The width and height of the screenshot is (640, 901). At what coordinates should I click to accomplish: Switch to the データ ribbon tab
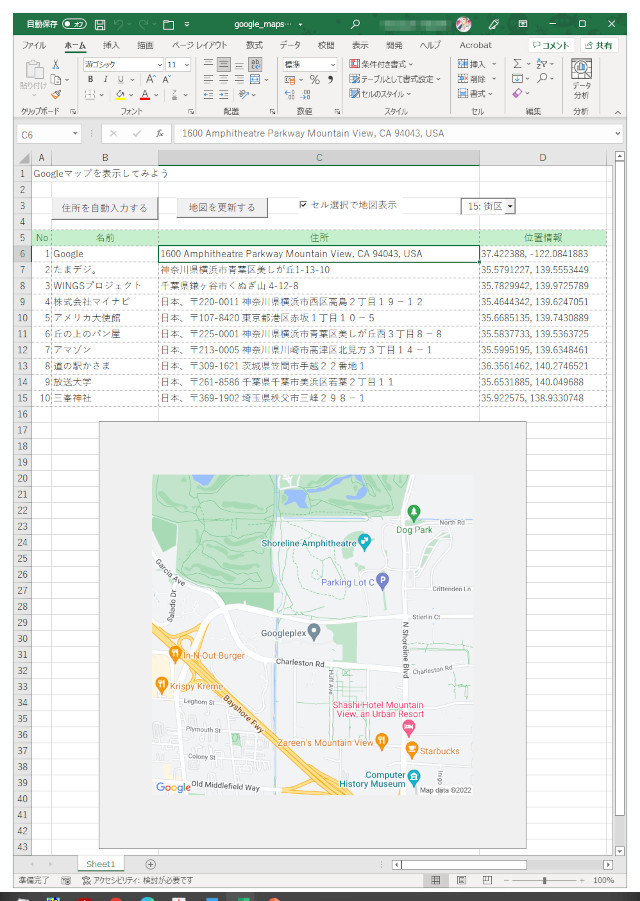(x=290, y=45)
